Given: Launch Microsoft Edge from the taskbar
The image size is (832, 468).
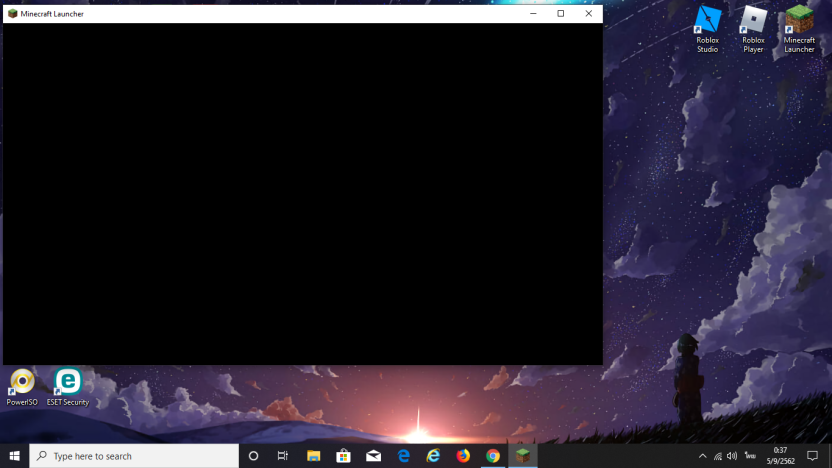Looking at the screenshot, I should point(403,456).
